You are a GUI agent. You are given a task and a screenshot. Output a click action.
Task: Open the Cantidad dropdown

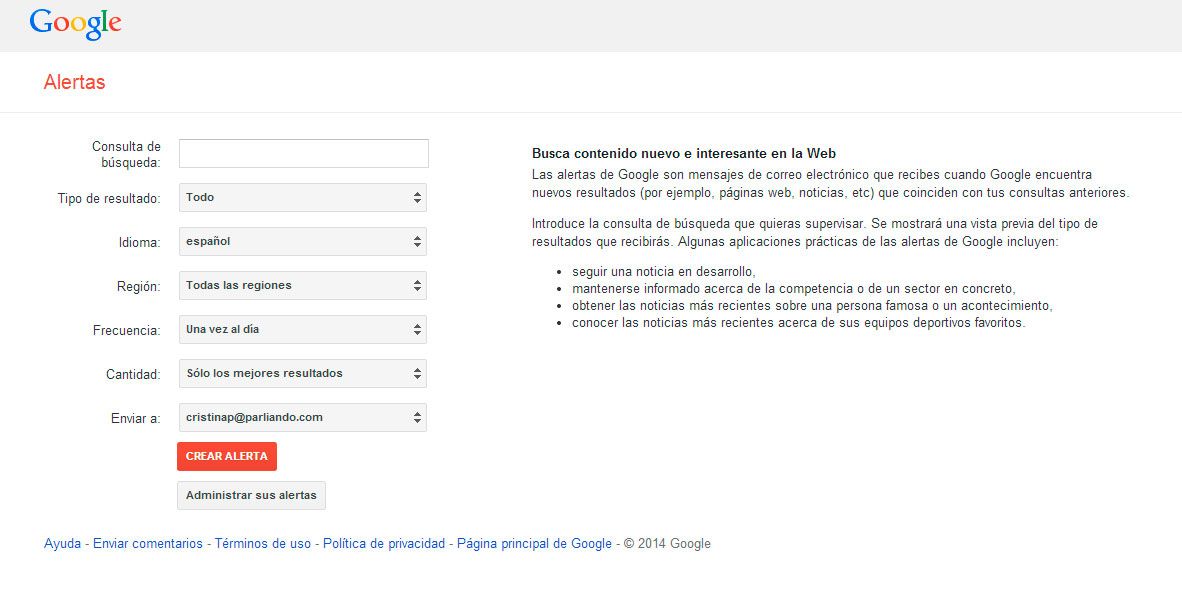(x=302, y=374)
